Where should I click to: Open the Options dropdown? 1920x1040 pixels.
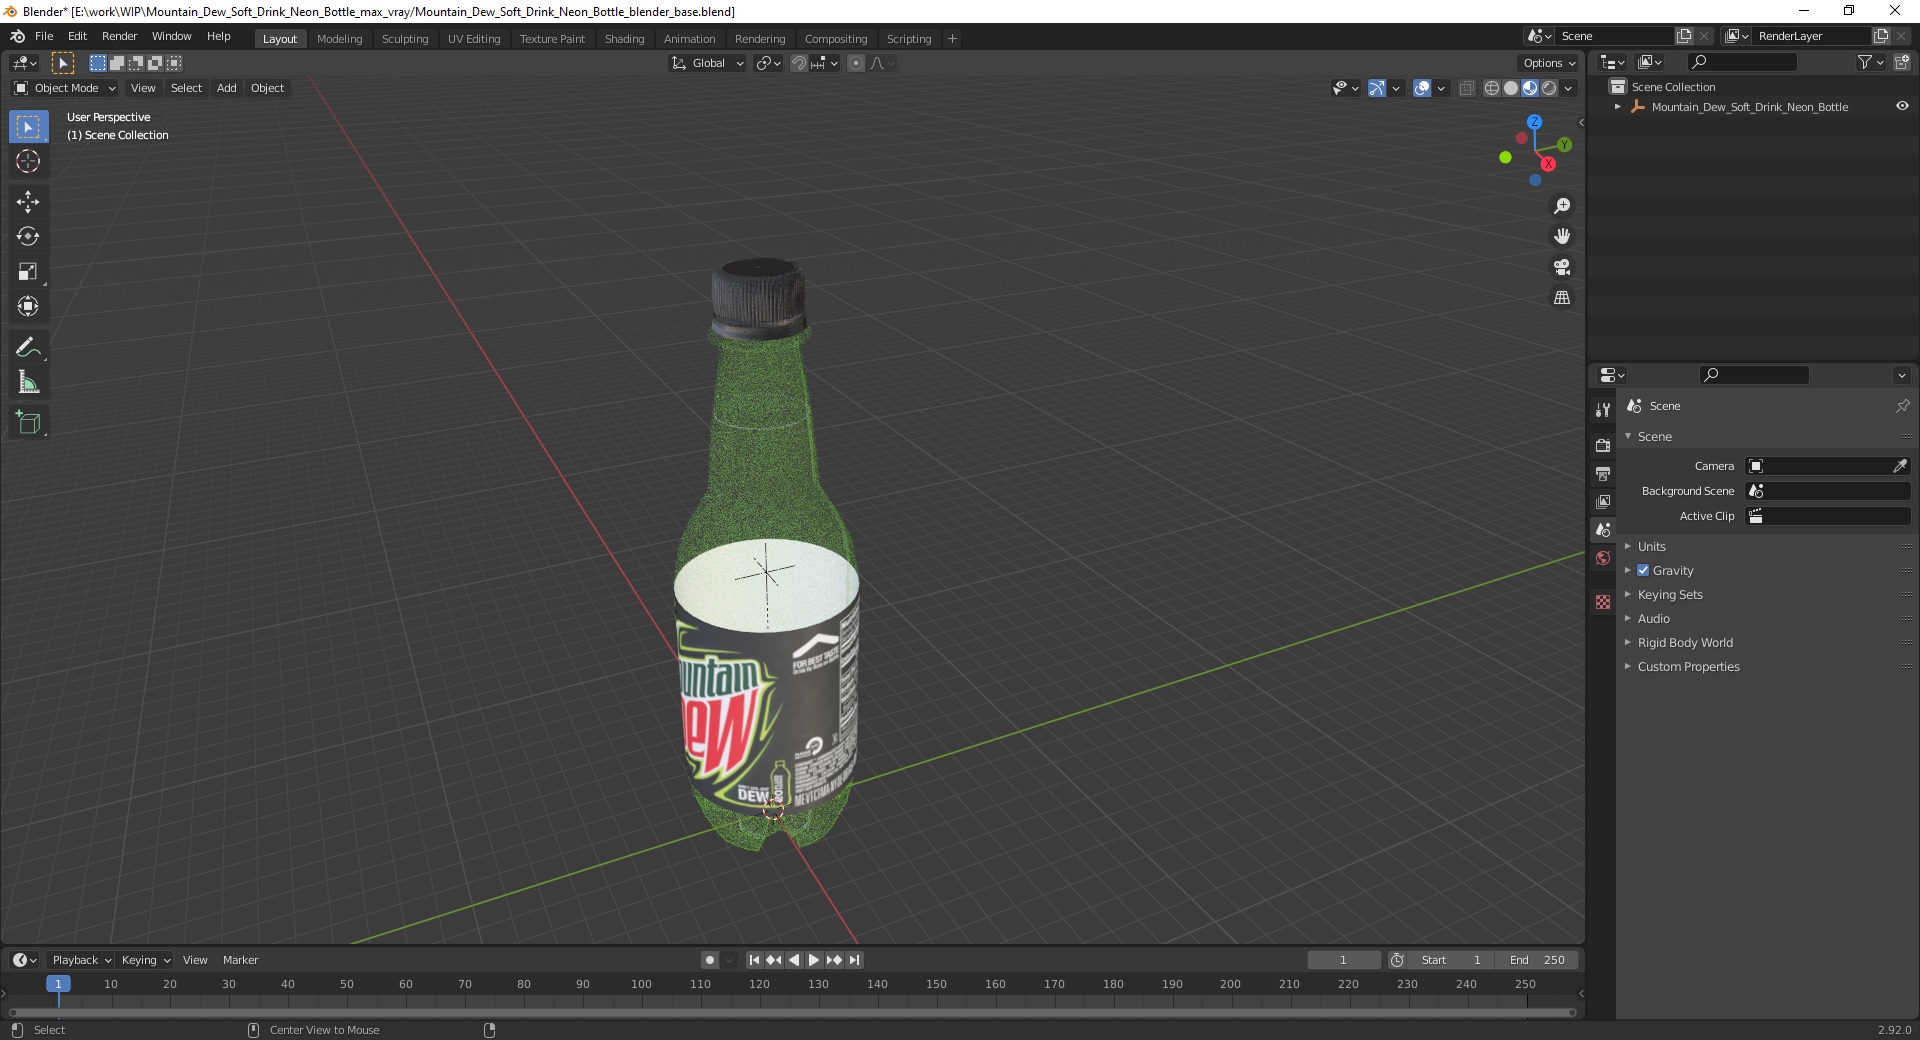1549,63
